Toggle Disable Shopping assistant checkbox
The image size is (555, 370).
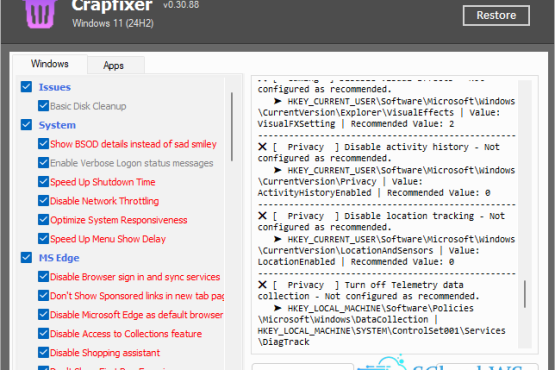[43, 352]
